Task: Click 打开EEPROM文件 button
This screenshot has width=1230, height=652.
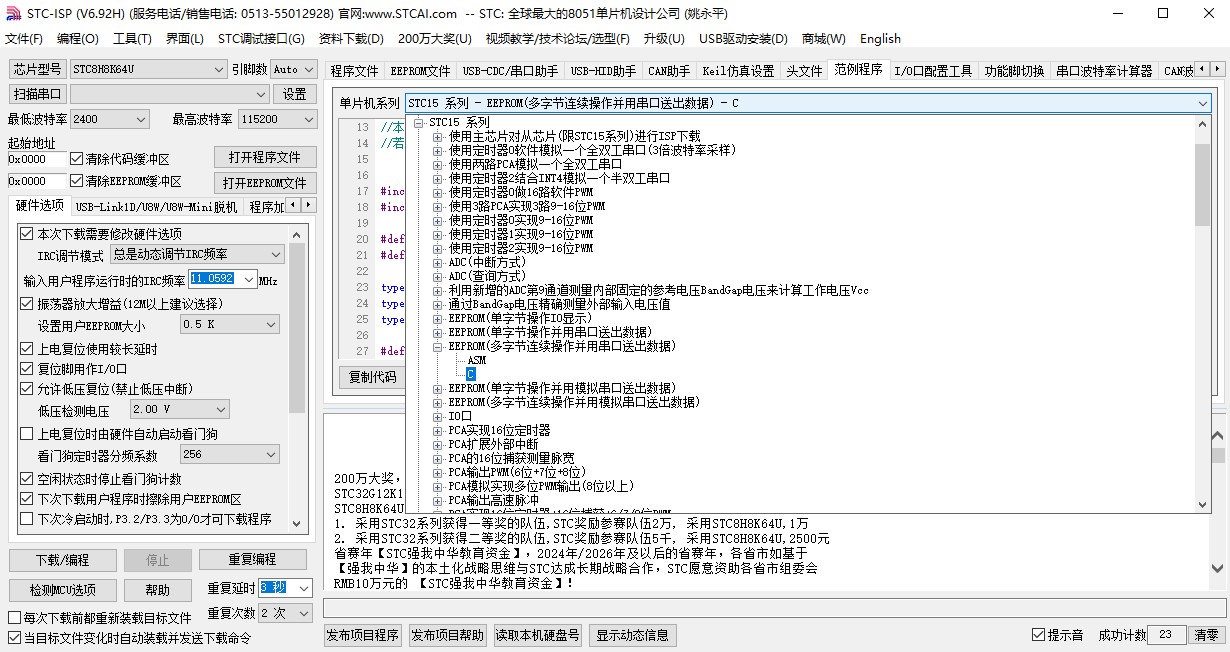Action: pyautogui.click(x=265, y=183)
